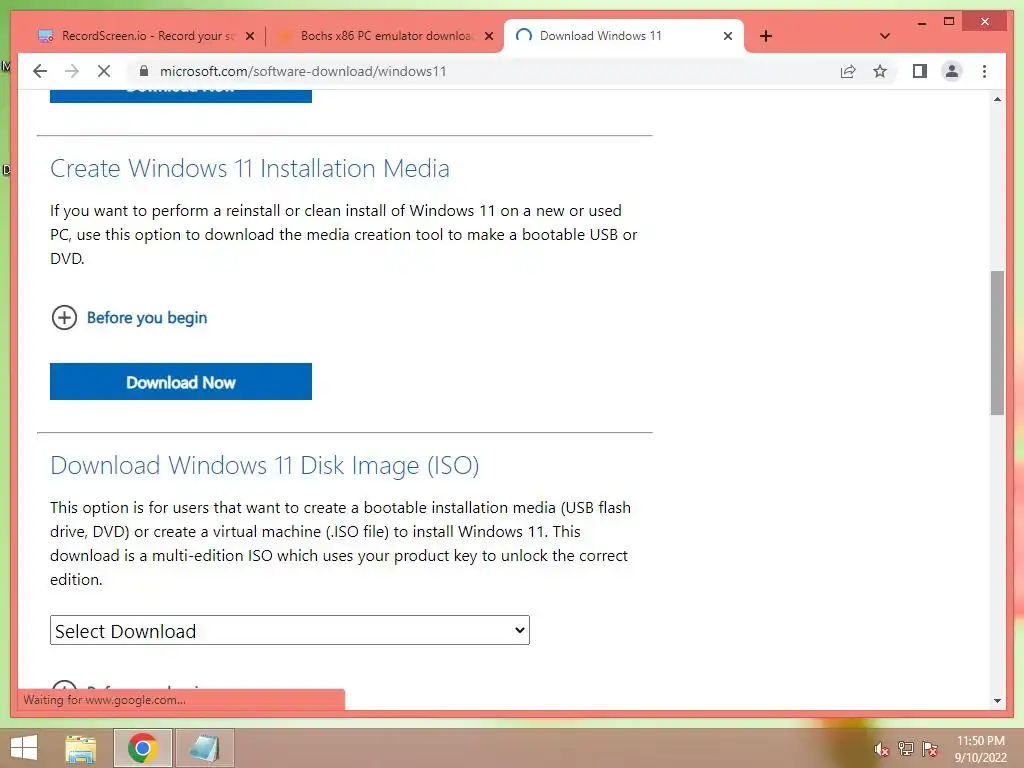Close the Bochs x86 PC emulator tab
Screen dimensions: 1024x768
click(x=488, y=36)
